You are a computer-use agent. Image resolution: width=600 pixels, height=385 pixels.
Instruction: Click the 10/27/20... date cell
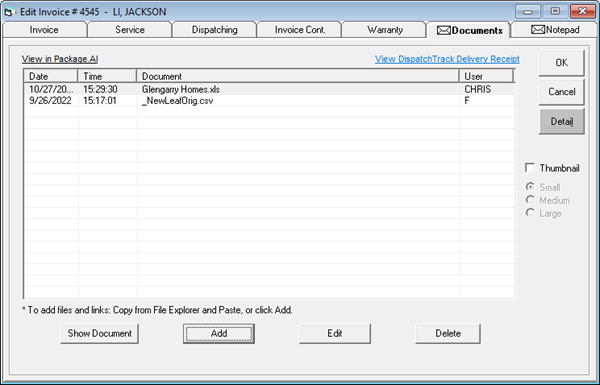tap(51, 89)
